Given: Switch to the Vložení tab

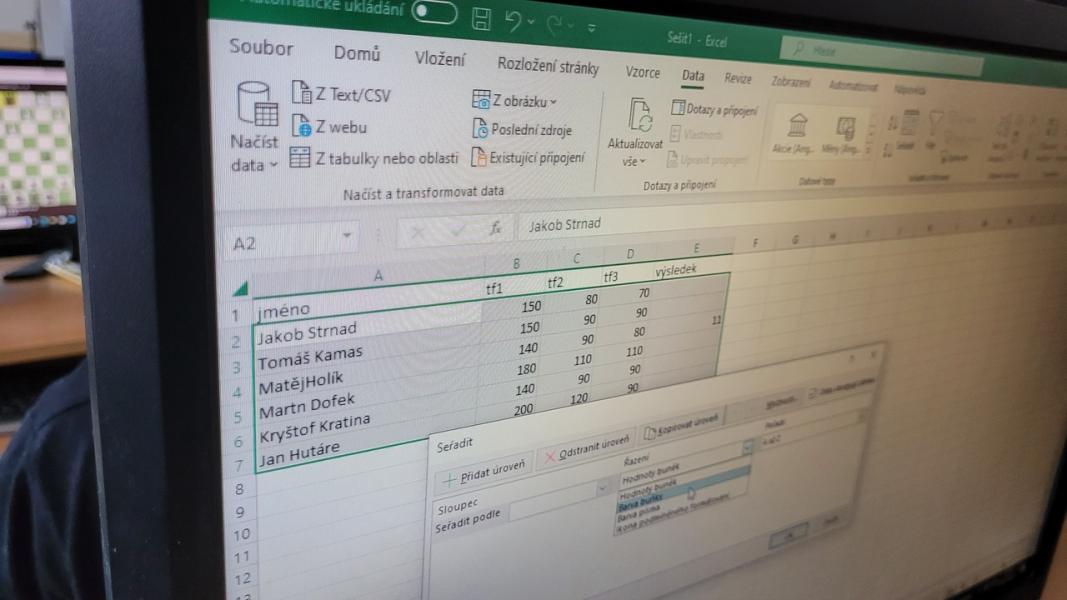Looking at the screenshot, I should (440, 59).
